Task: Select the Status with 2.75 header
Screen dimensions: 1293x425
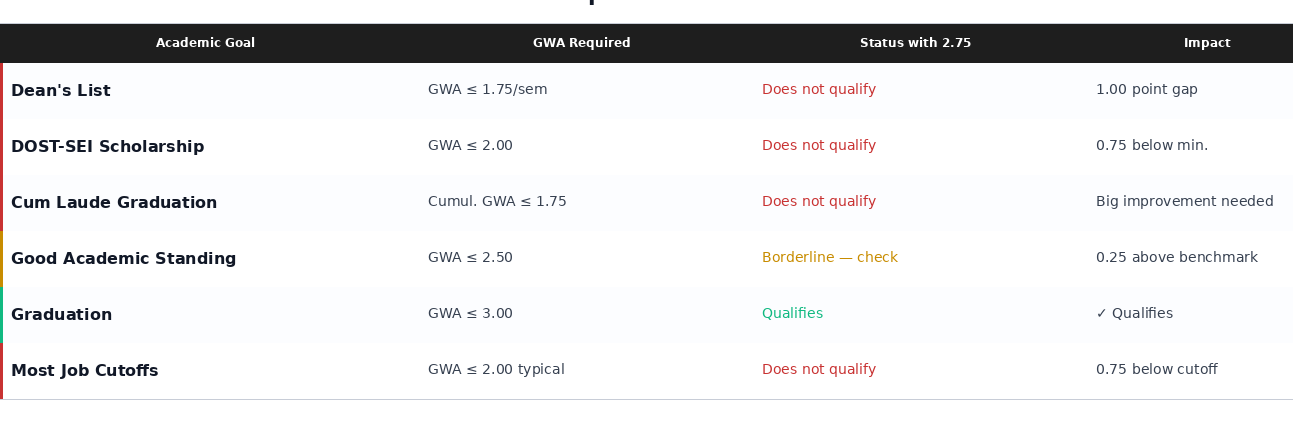Action: pyautogui.click(x=915, y=43)
